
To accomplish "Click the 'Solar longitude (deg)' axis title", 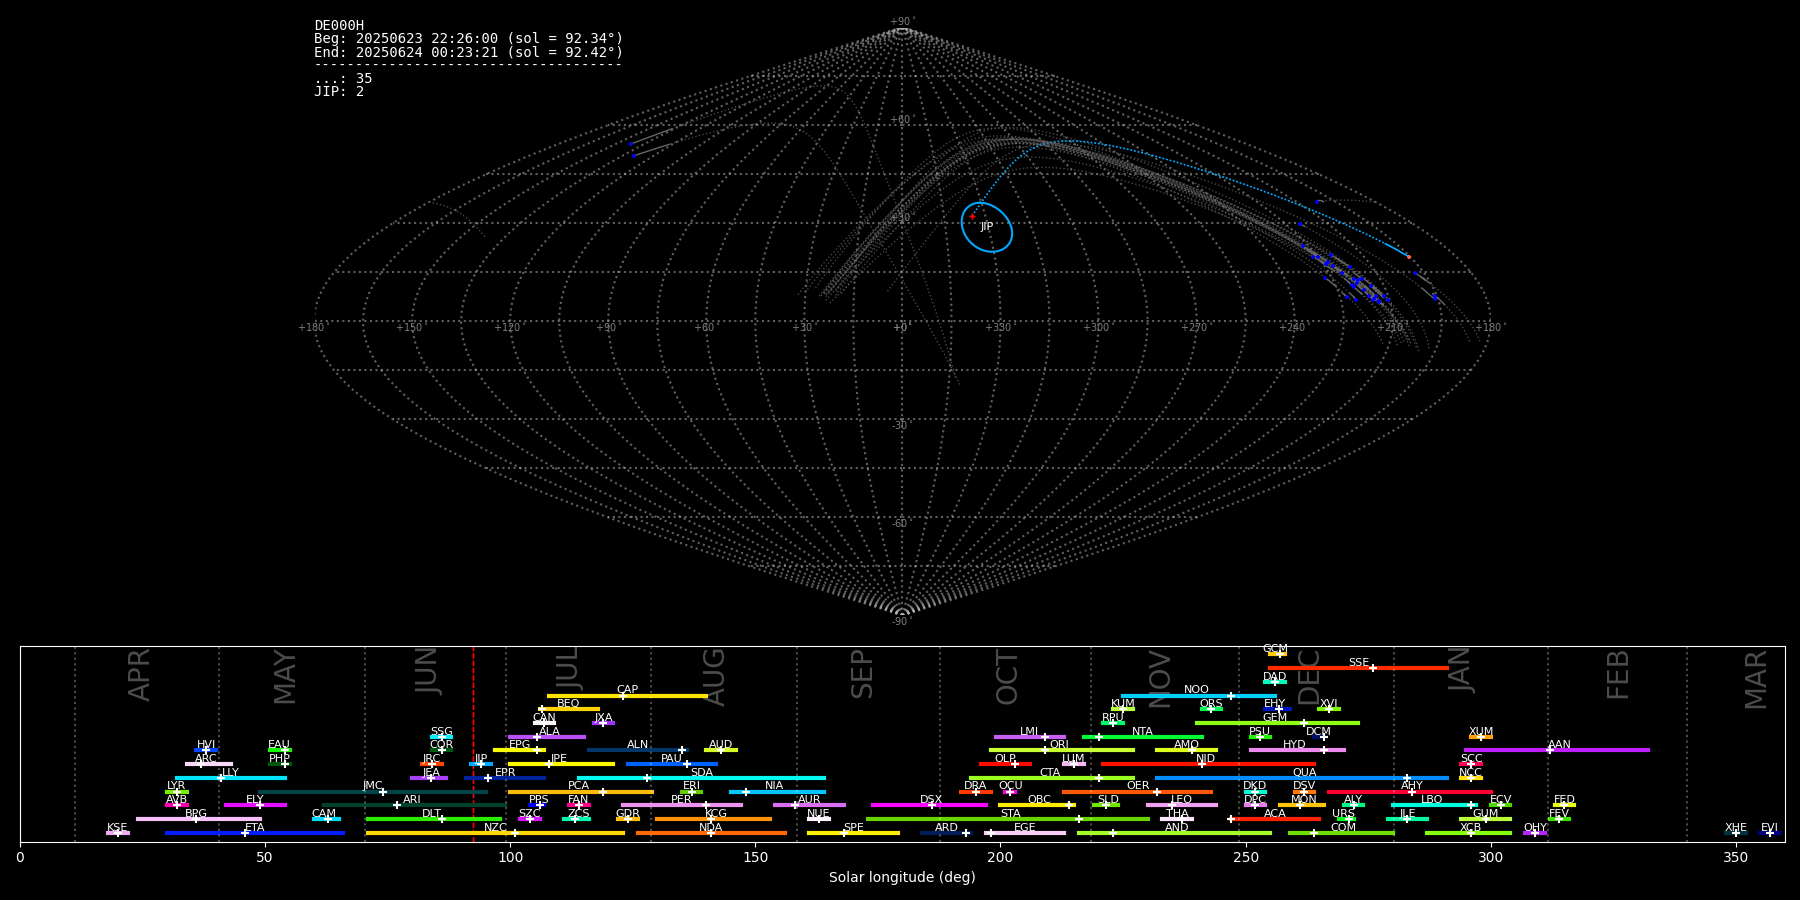I will [x=902, y=877].
